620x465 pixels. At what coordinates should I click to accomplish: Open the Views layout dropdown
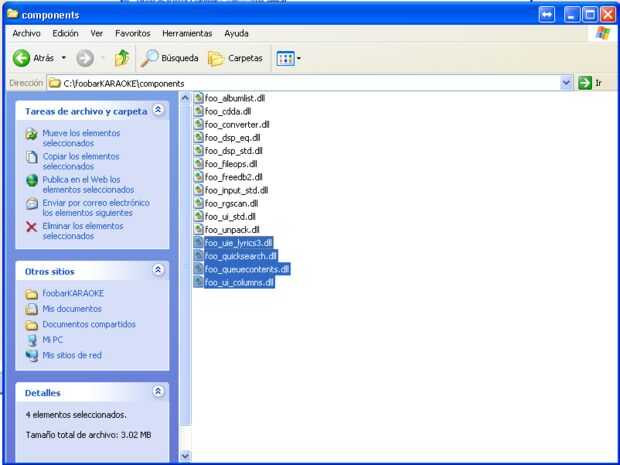tap(289, 59)
